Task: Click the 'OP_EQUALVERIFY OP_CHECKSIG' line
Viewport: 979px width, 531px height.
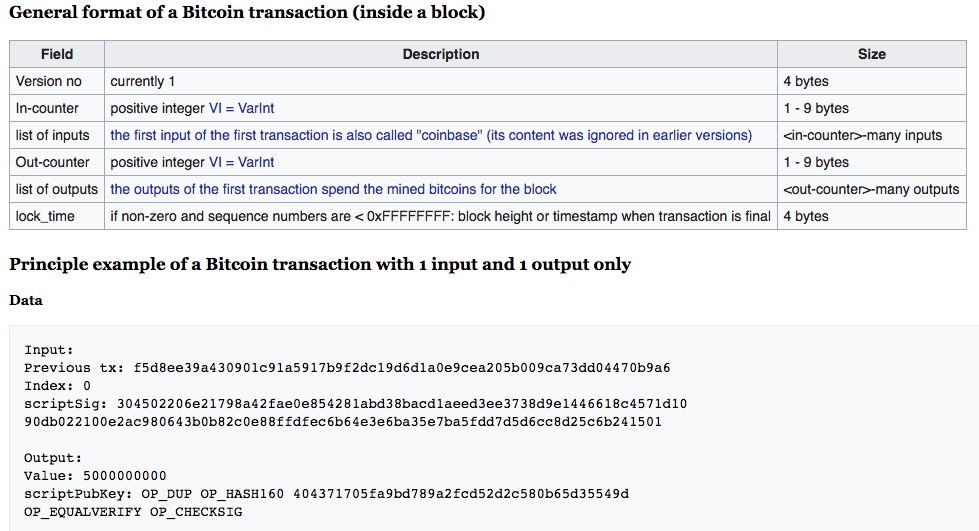Action: 133,512
